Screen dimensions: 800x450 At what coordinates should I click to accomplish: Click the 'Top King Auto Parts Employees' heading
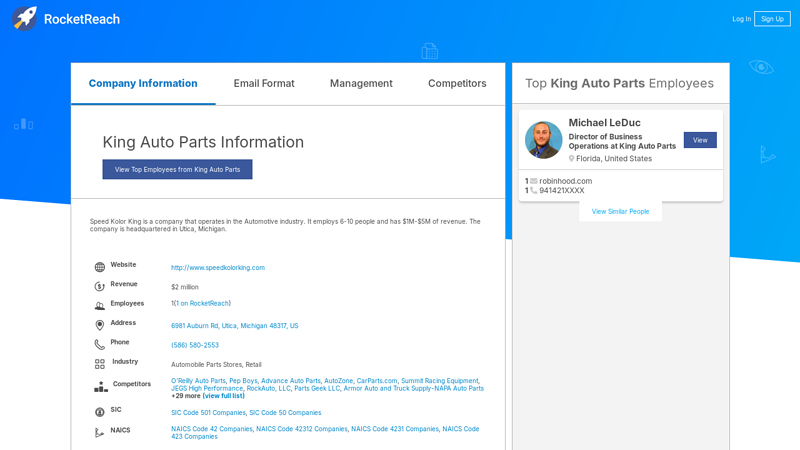619,83
